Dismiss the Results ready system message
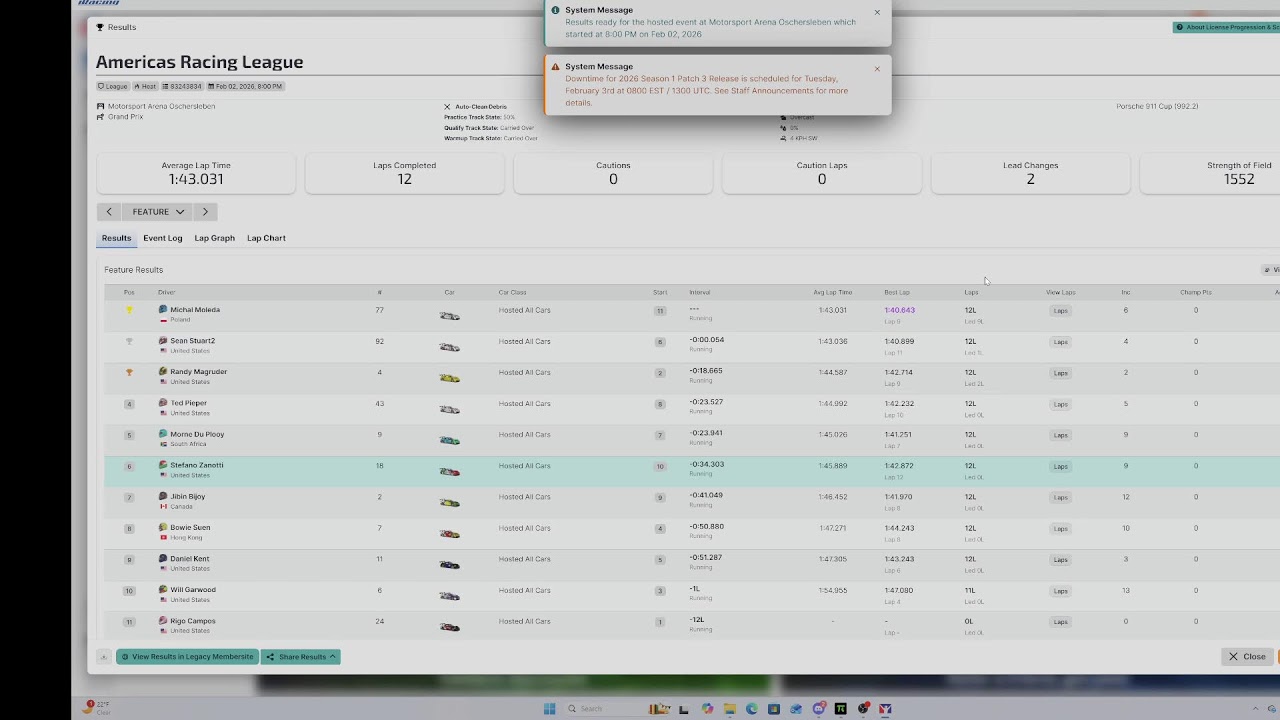Screen dimensions: 1280x720 [x=877, y=13]
